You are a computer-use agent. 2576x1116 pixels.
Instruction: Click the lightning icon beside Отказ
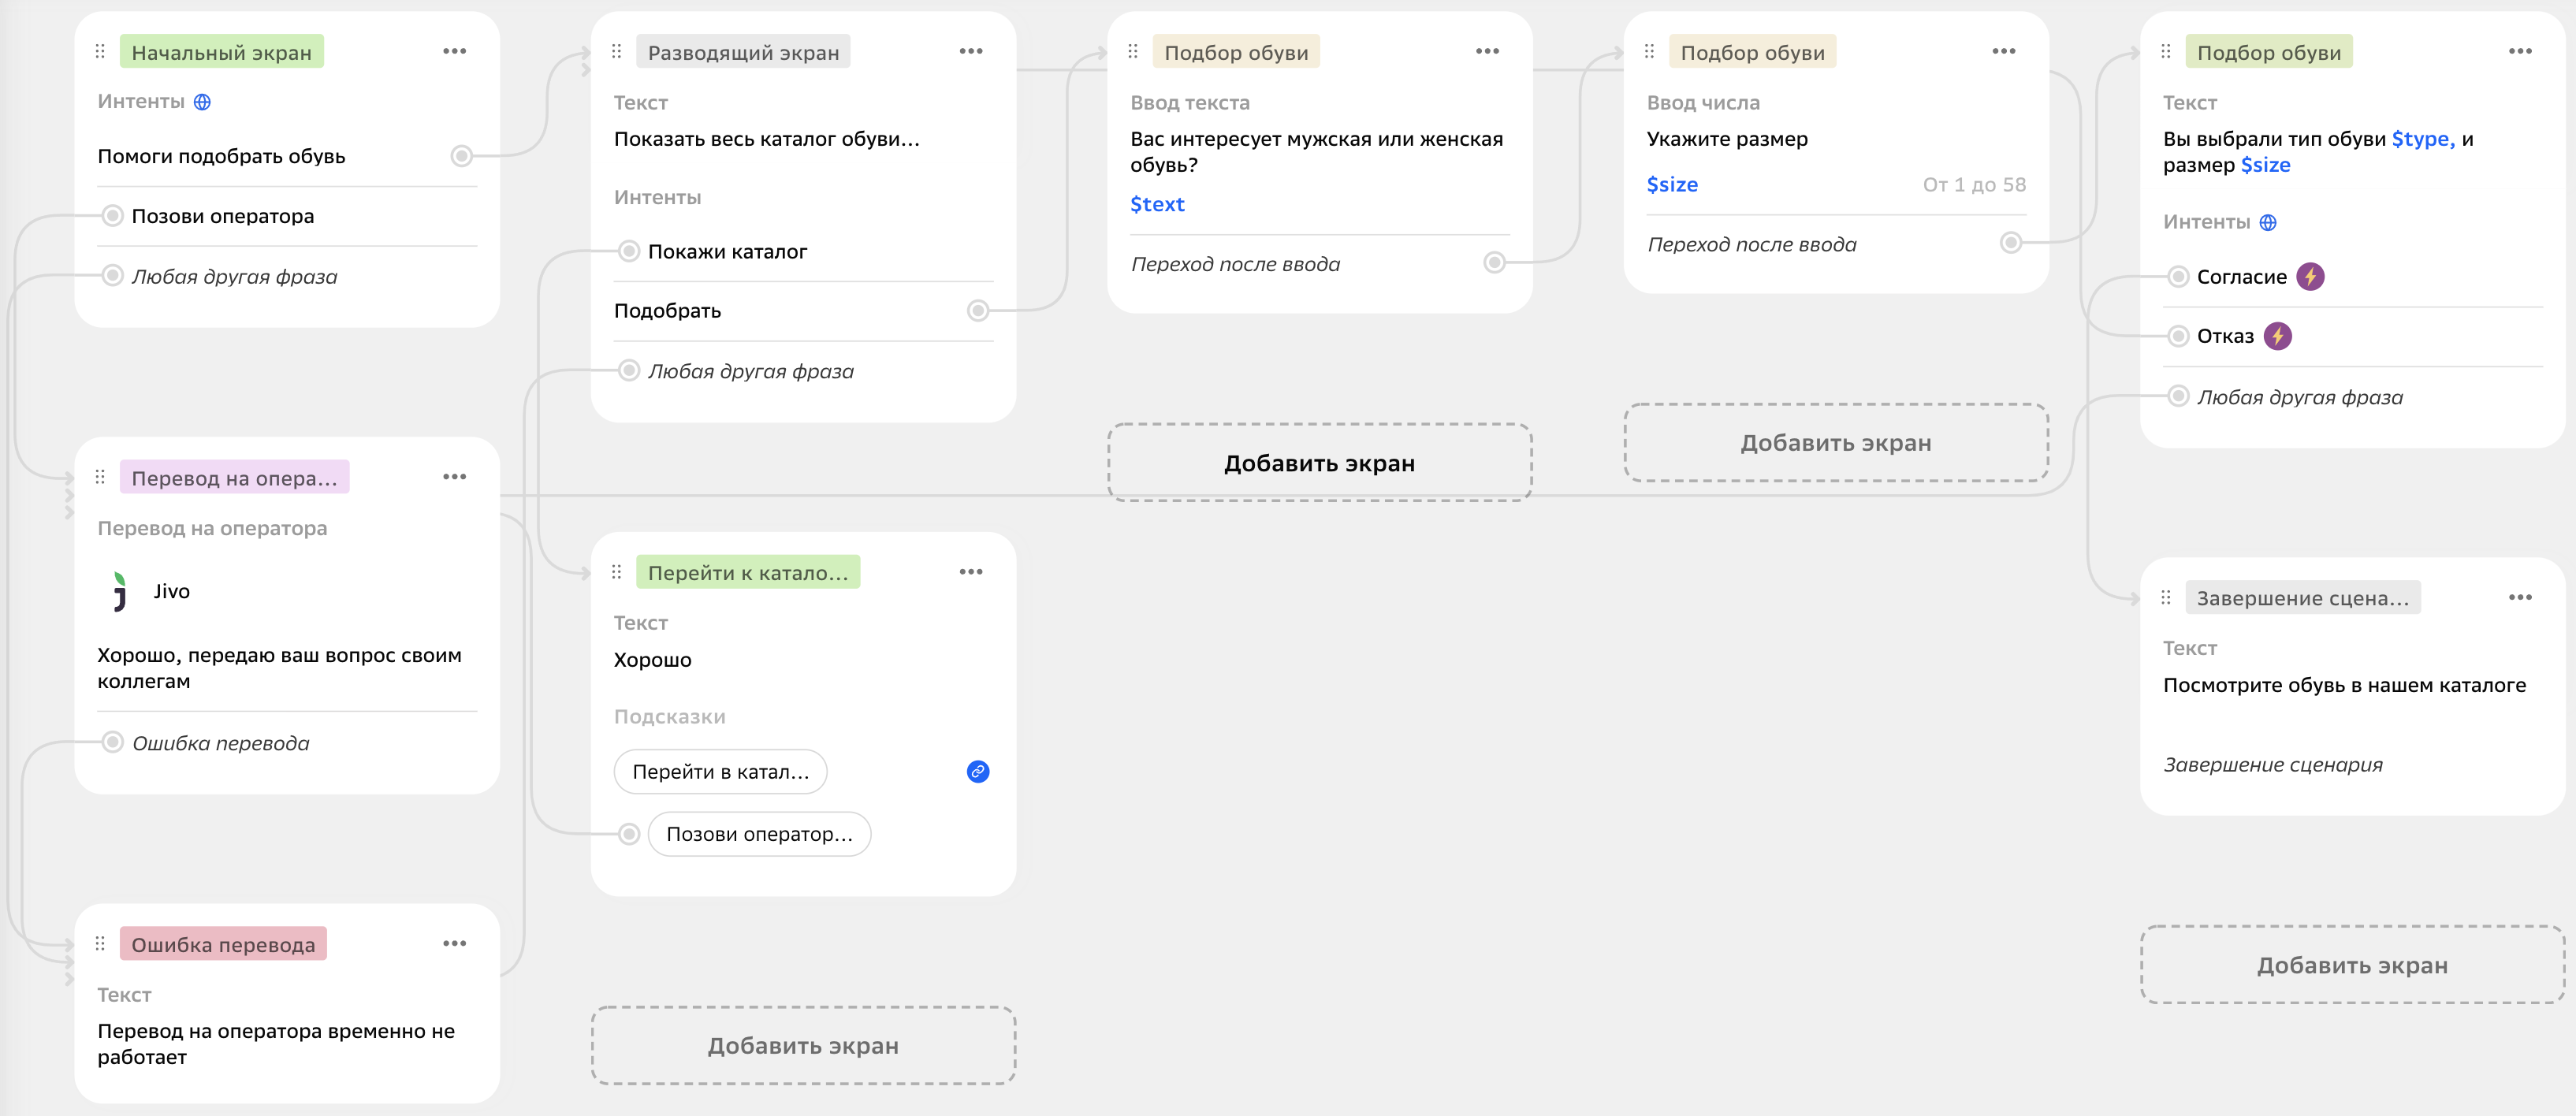tap(2278, 337)
